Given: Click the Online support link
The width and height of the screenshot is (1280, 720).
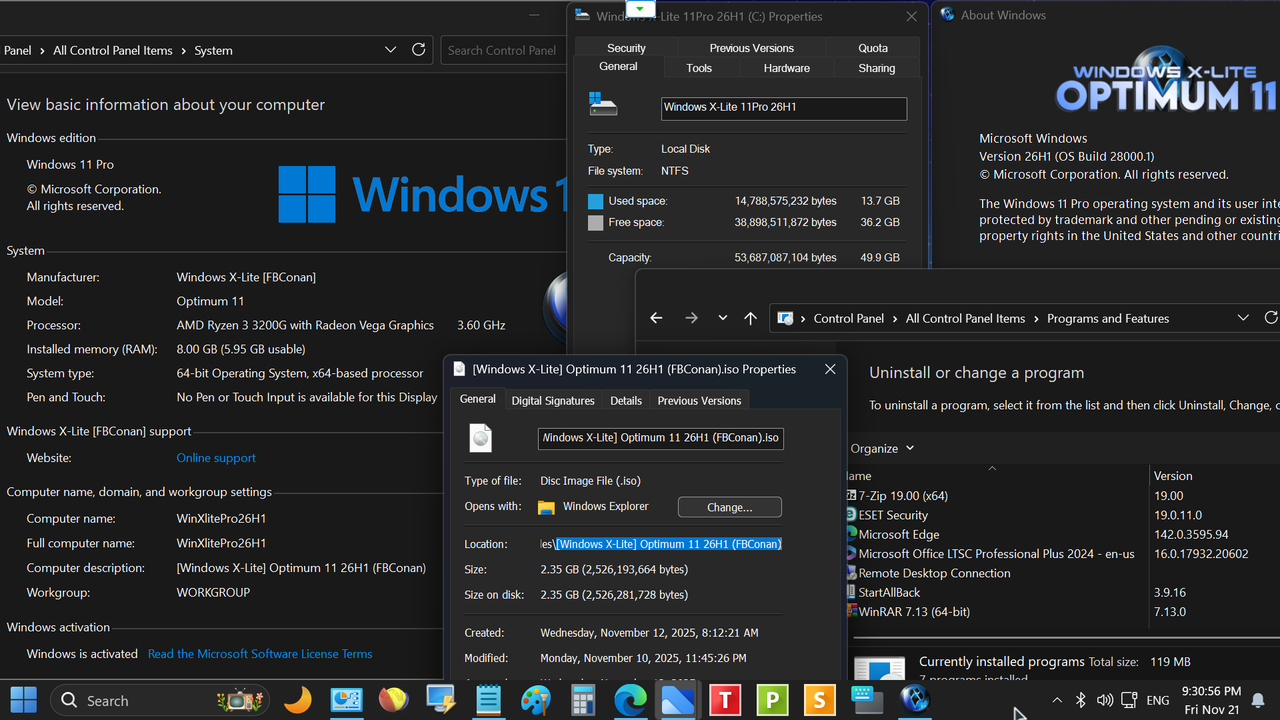Looking at the screenshot, I should pos(215,457).
